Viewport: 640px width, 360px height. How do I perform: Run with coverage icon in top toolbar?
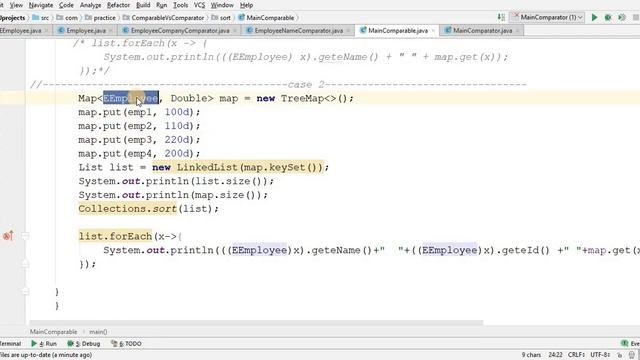[x=622, y=18]
